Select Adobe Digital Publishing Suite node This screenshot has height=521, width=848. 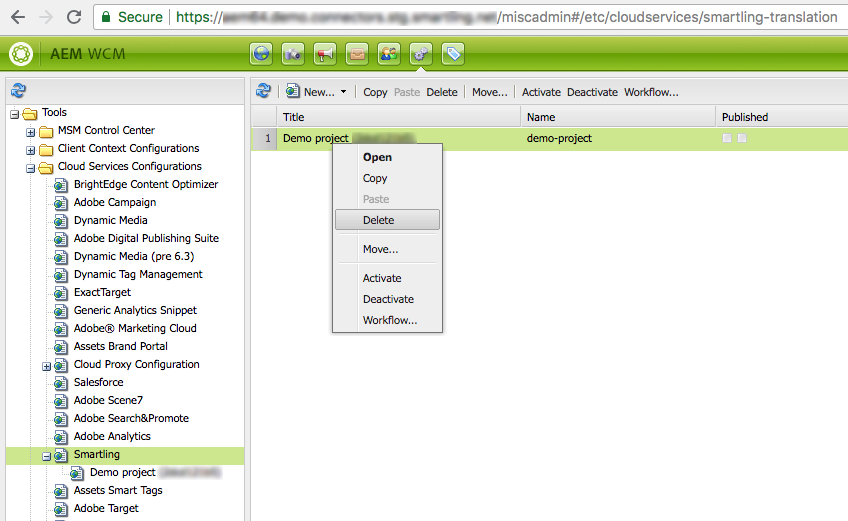point(146,239)
